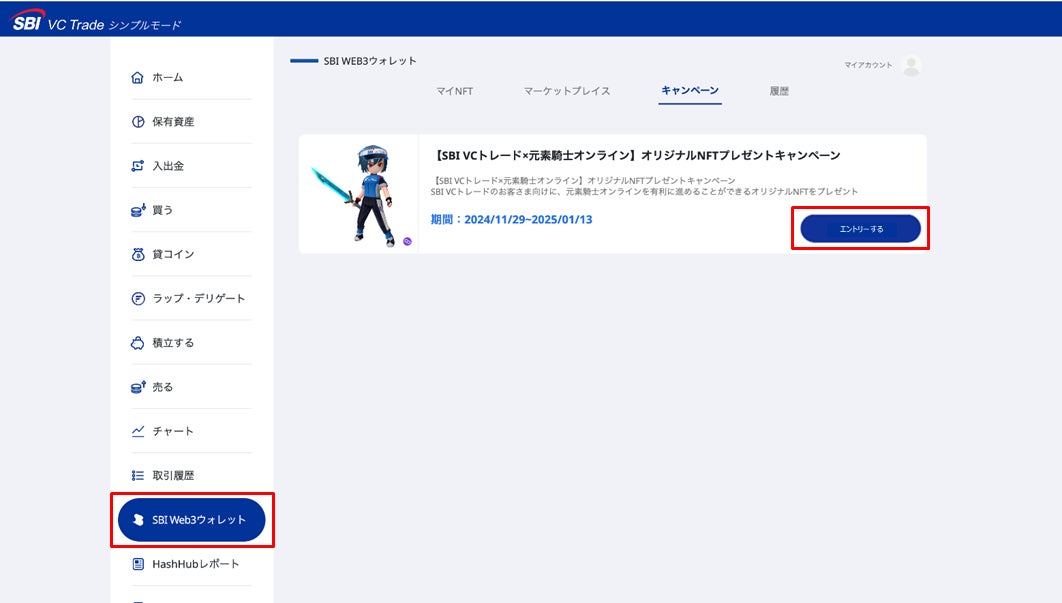Click the エントリーする button
Screen dimensions: 1062x603
[x=860, y=228]
